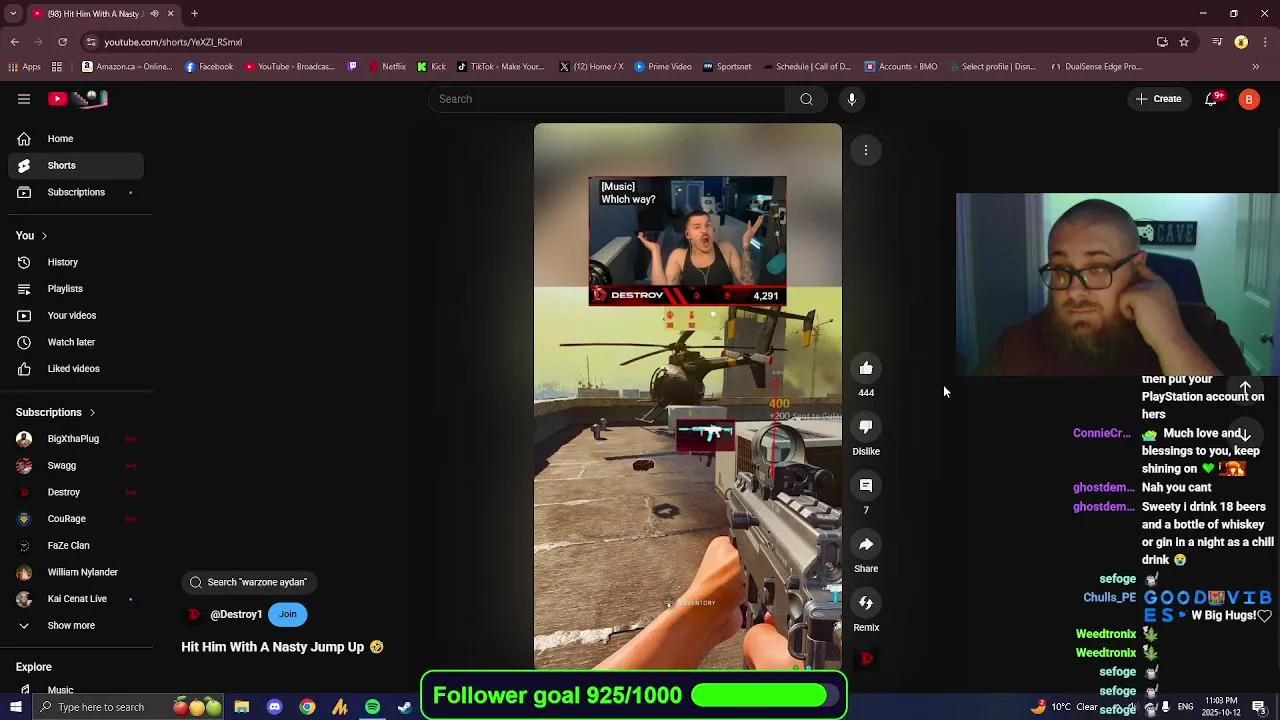The image size is (1280, 720).
Task: Show more bookmarks overflow chevron
Action: 1256,67
